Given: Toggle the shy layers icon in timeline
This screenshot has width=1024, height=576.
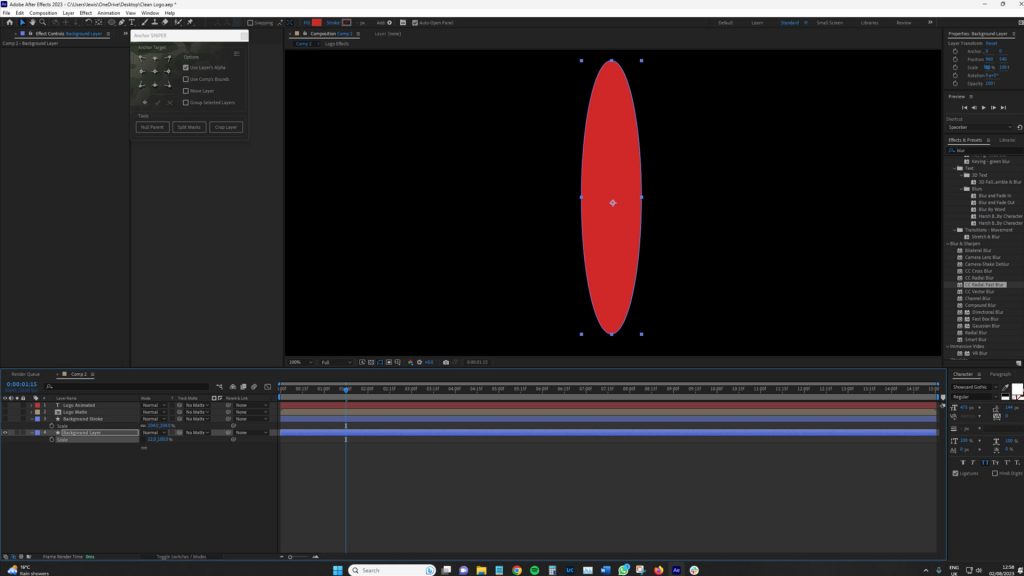Looking at the screenshot, I should click(x=232, y=387).
